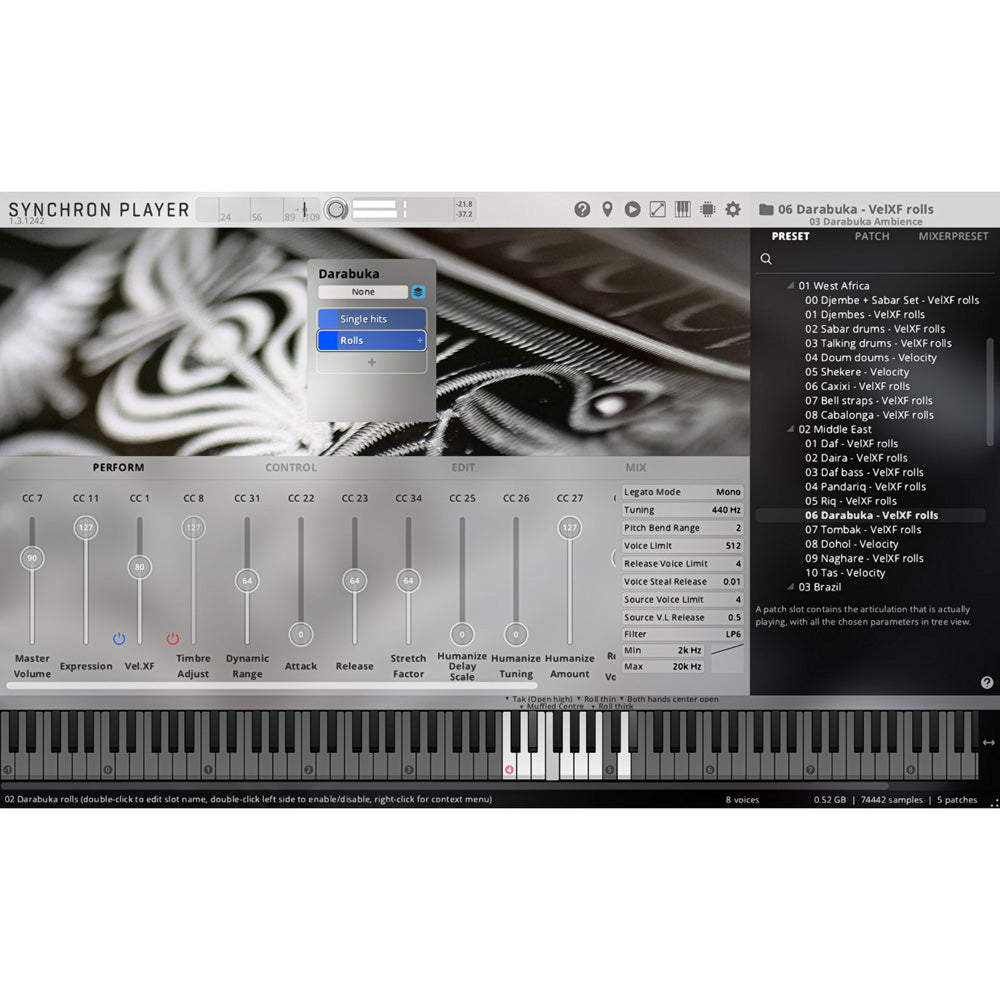
Task: Select preset 03 Talking drums - VelXF rolls
Action: click(878, 343)
